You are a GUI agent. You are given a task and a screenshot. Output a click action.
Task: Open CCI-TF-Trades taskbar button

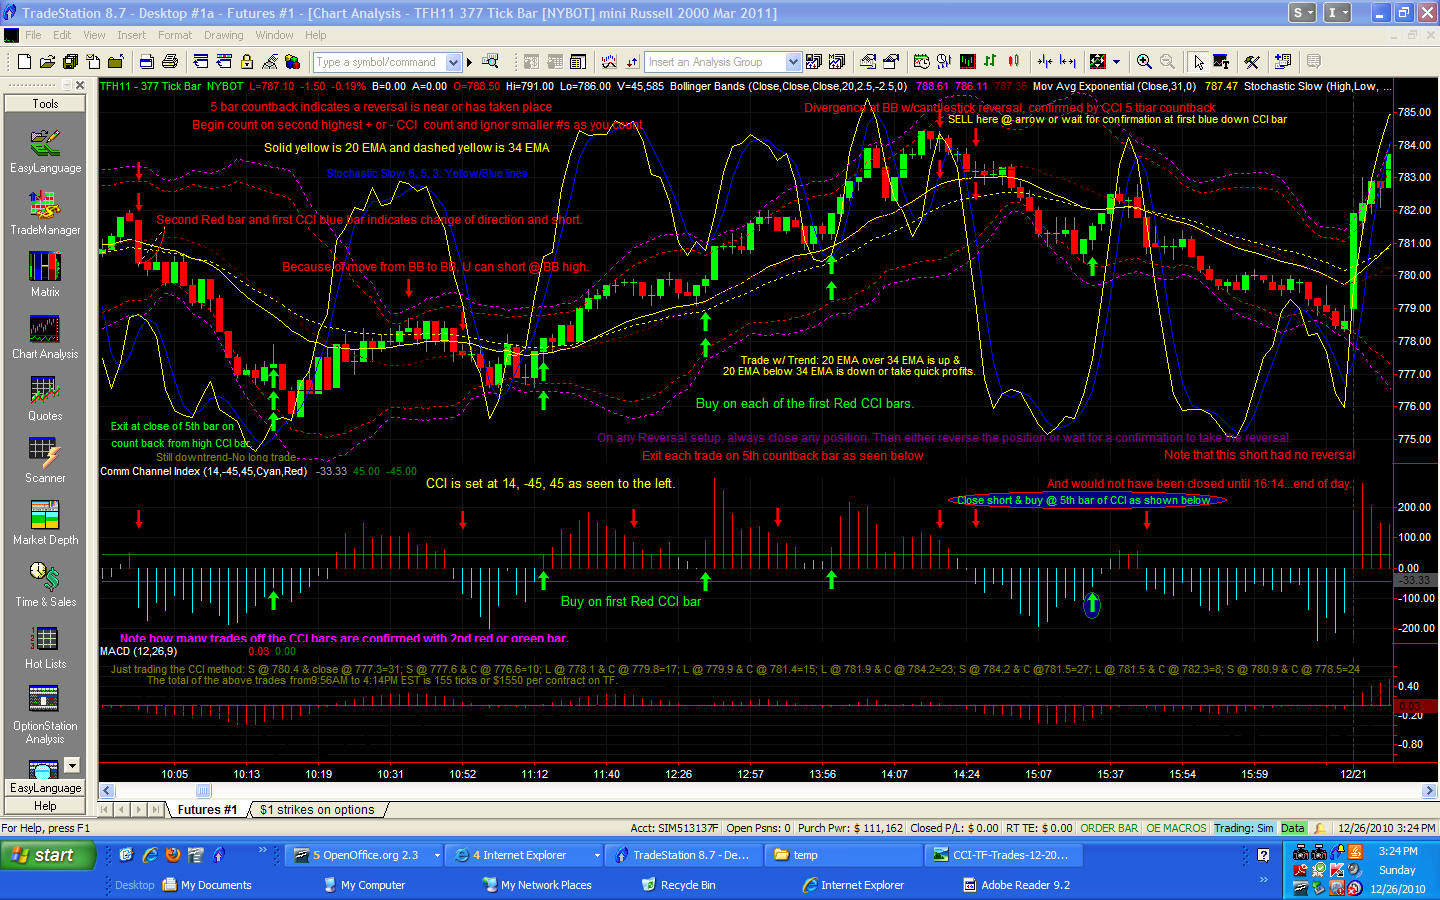[1003, 856]
